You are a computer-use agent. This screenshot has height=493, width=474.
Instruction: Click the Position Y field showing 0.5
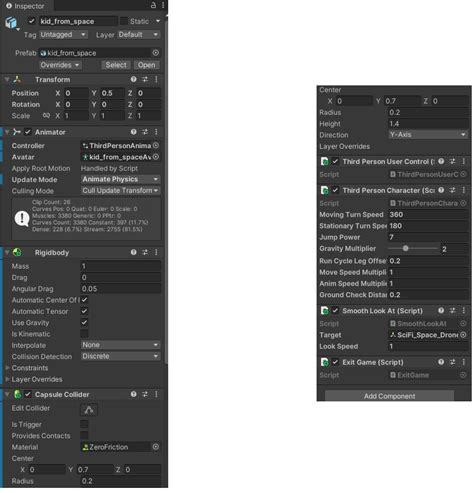pos(112,93)
